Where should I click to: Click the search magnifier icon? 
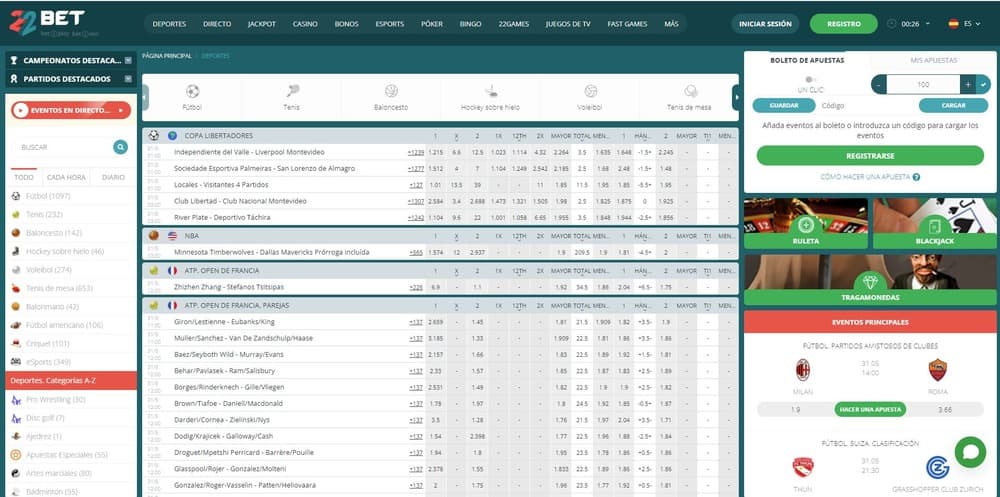point(121,147)
